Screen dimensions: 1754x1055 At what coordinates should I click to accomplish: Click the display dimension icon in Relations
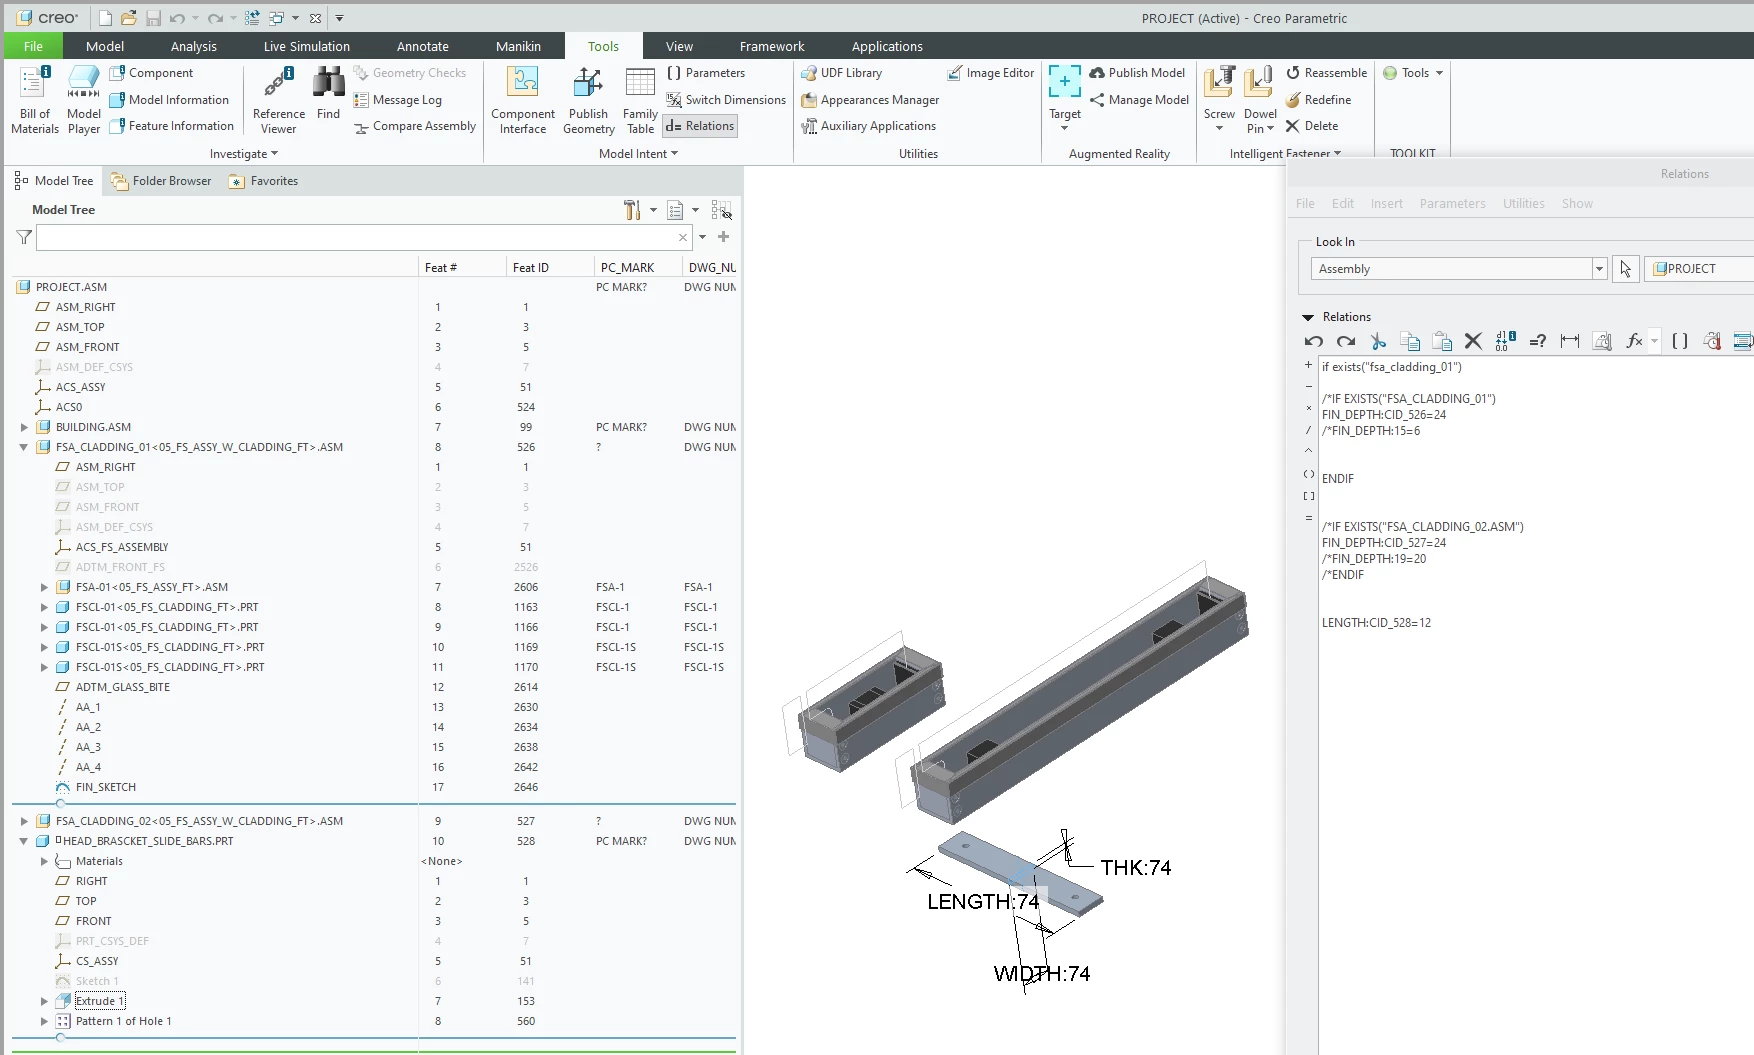point(1570,341)
